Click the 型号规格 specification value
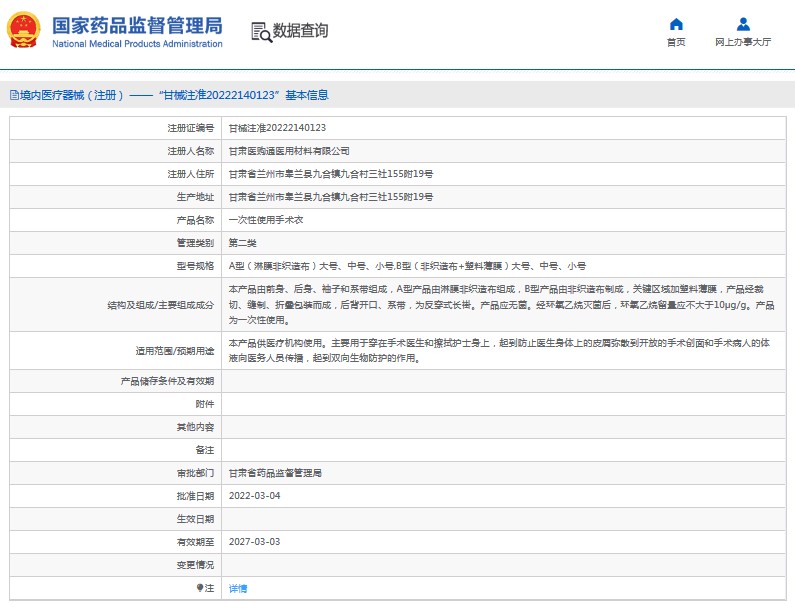The height and width of the screenshot is (607, 795). (x=407, y=266)
